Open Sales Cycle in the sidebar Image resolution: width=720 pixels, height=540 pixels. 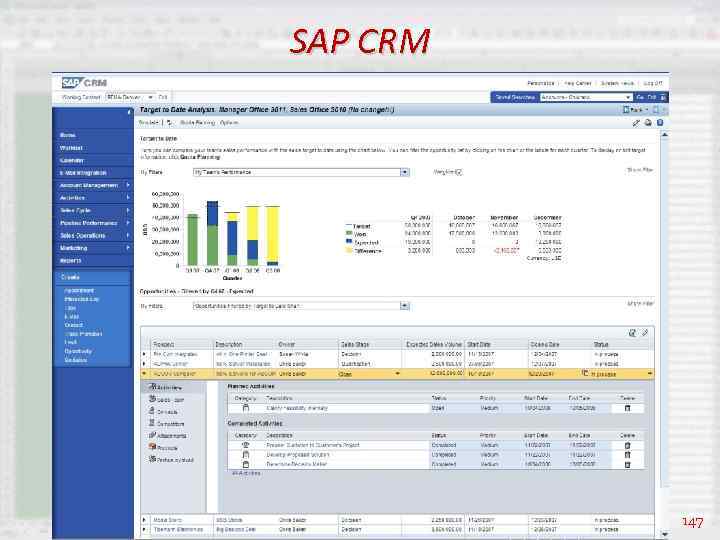(x=75, y=210)
